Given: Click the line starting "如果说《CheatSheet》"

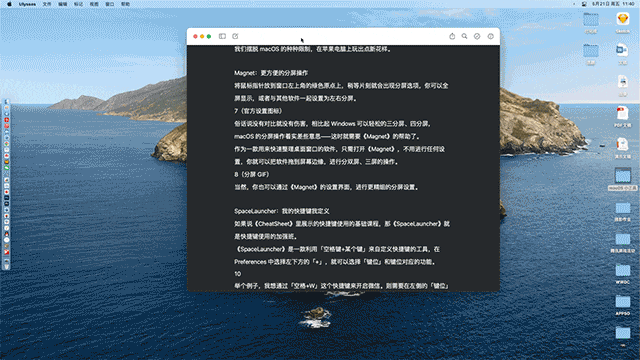Looking at the screenshot, I should (342, 224).
